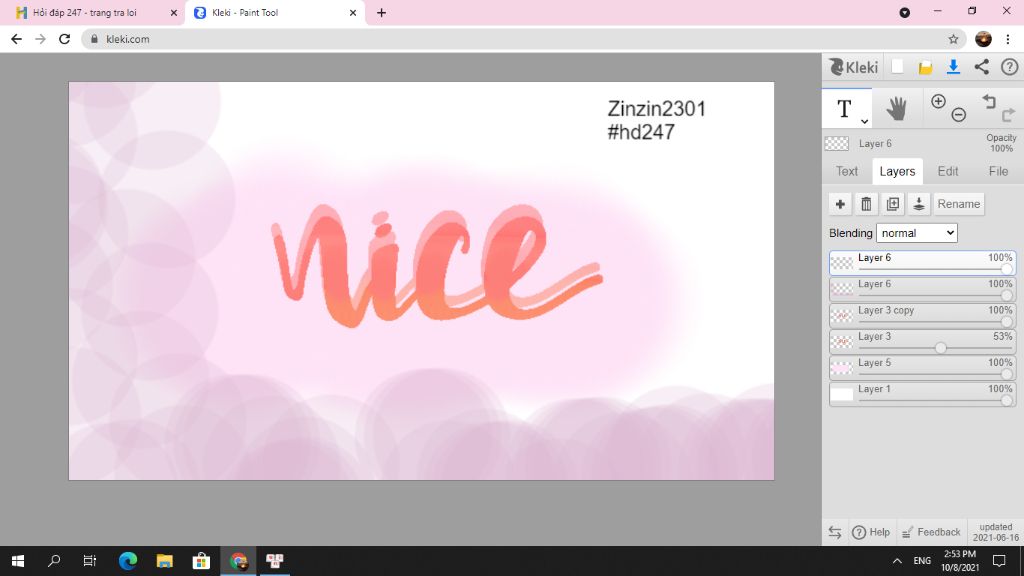
Task: Select the Hand pan tool
Action: (897, 108)
